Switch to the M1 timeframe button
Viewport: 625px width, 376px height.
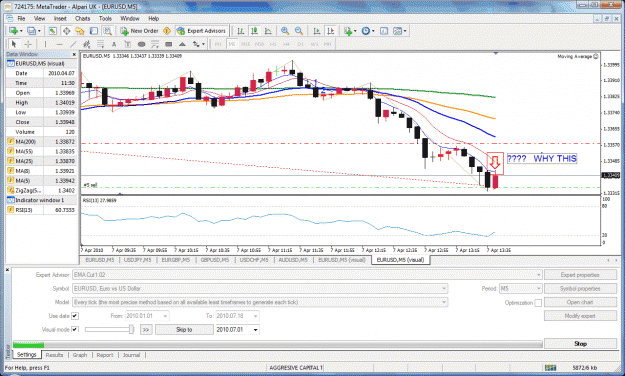pos(218,44)
